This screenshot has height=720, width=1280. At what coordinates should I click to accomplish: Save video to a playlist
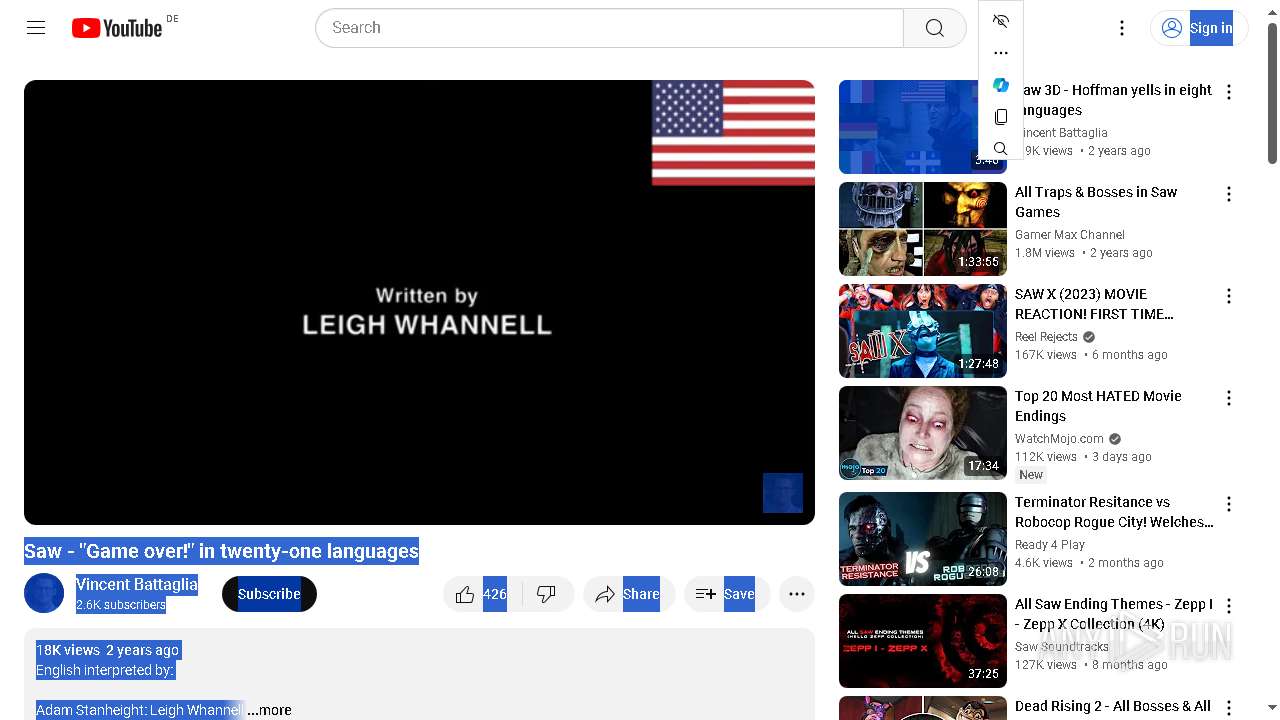727,594
